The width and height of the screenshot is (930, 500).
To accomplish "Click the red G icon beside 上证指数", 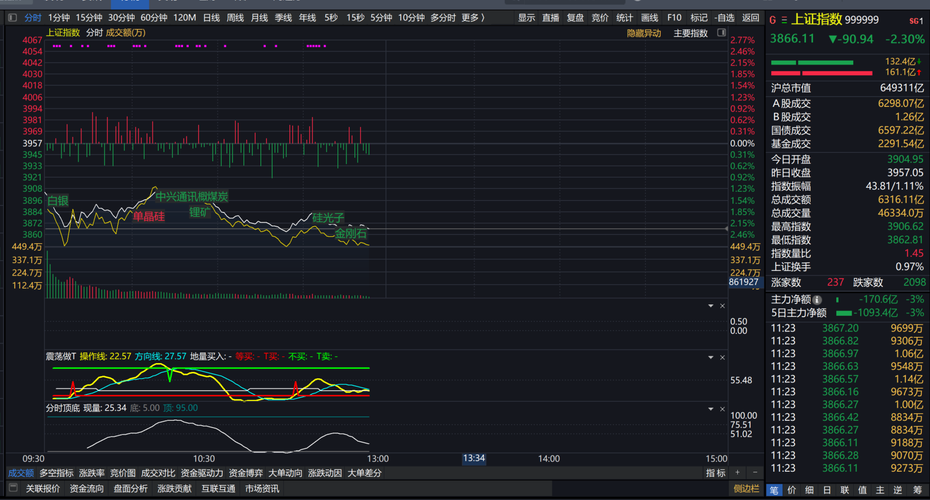I will [772, 20].
